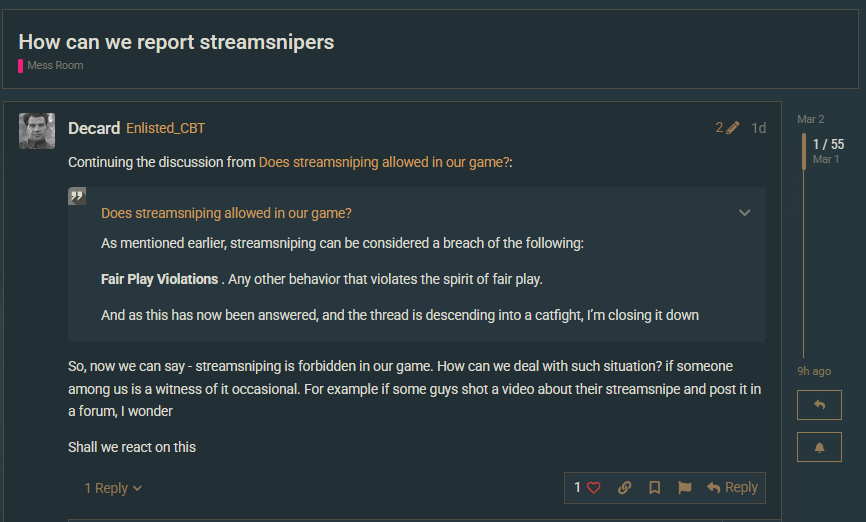The image size is (866, 522).
Task: Jump to Mar 2 at the timeline top
Action: pos(811,119)
